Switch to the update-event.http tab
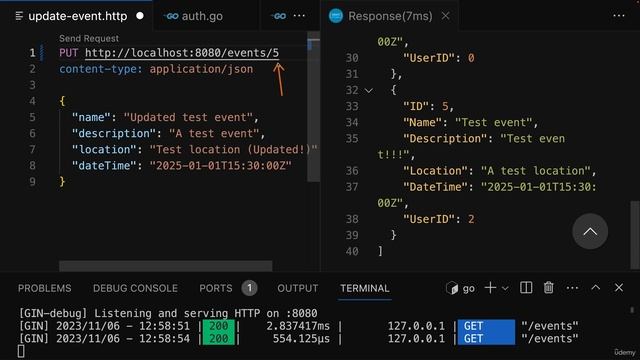640x360 pixels. tap(77, 16)
